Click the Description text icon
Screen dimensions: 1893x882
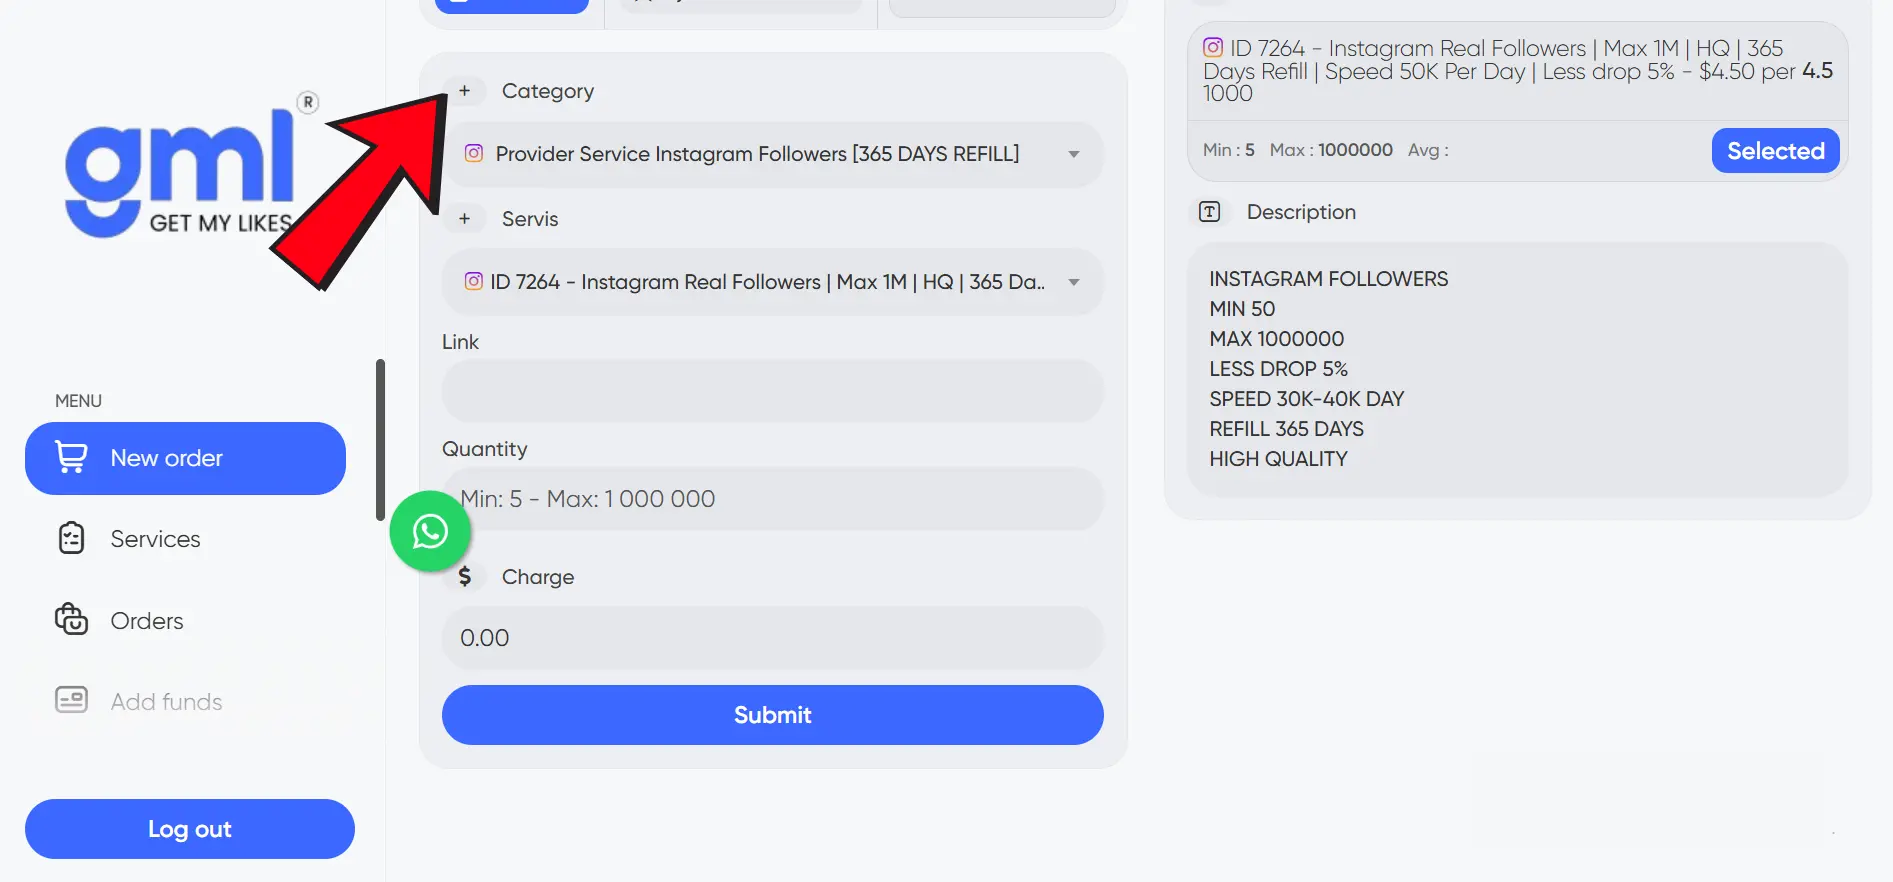pyautogui.click(x=1209, y=212)
